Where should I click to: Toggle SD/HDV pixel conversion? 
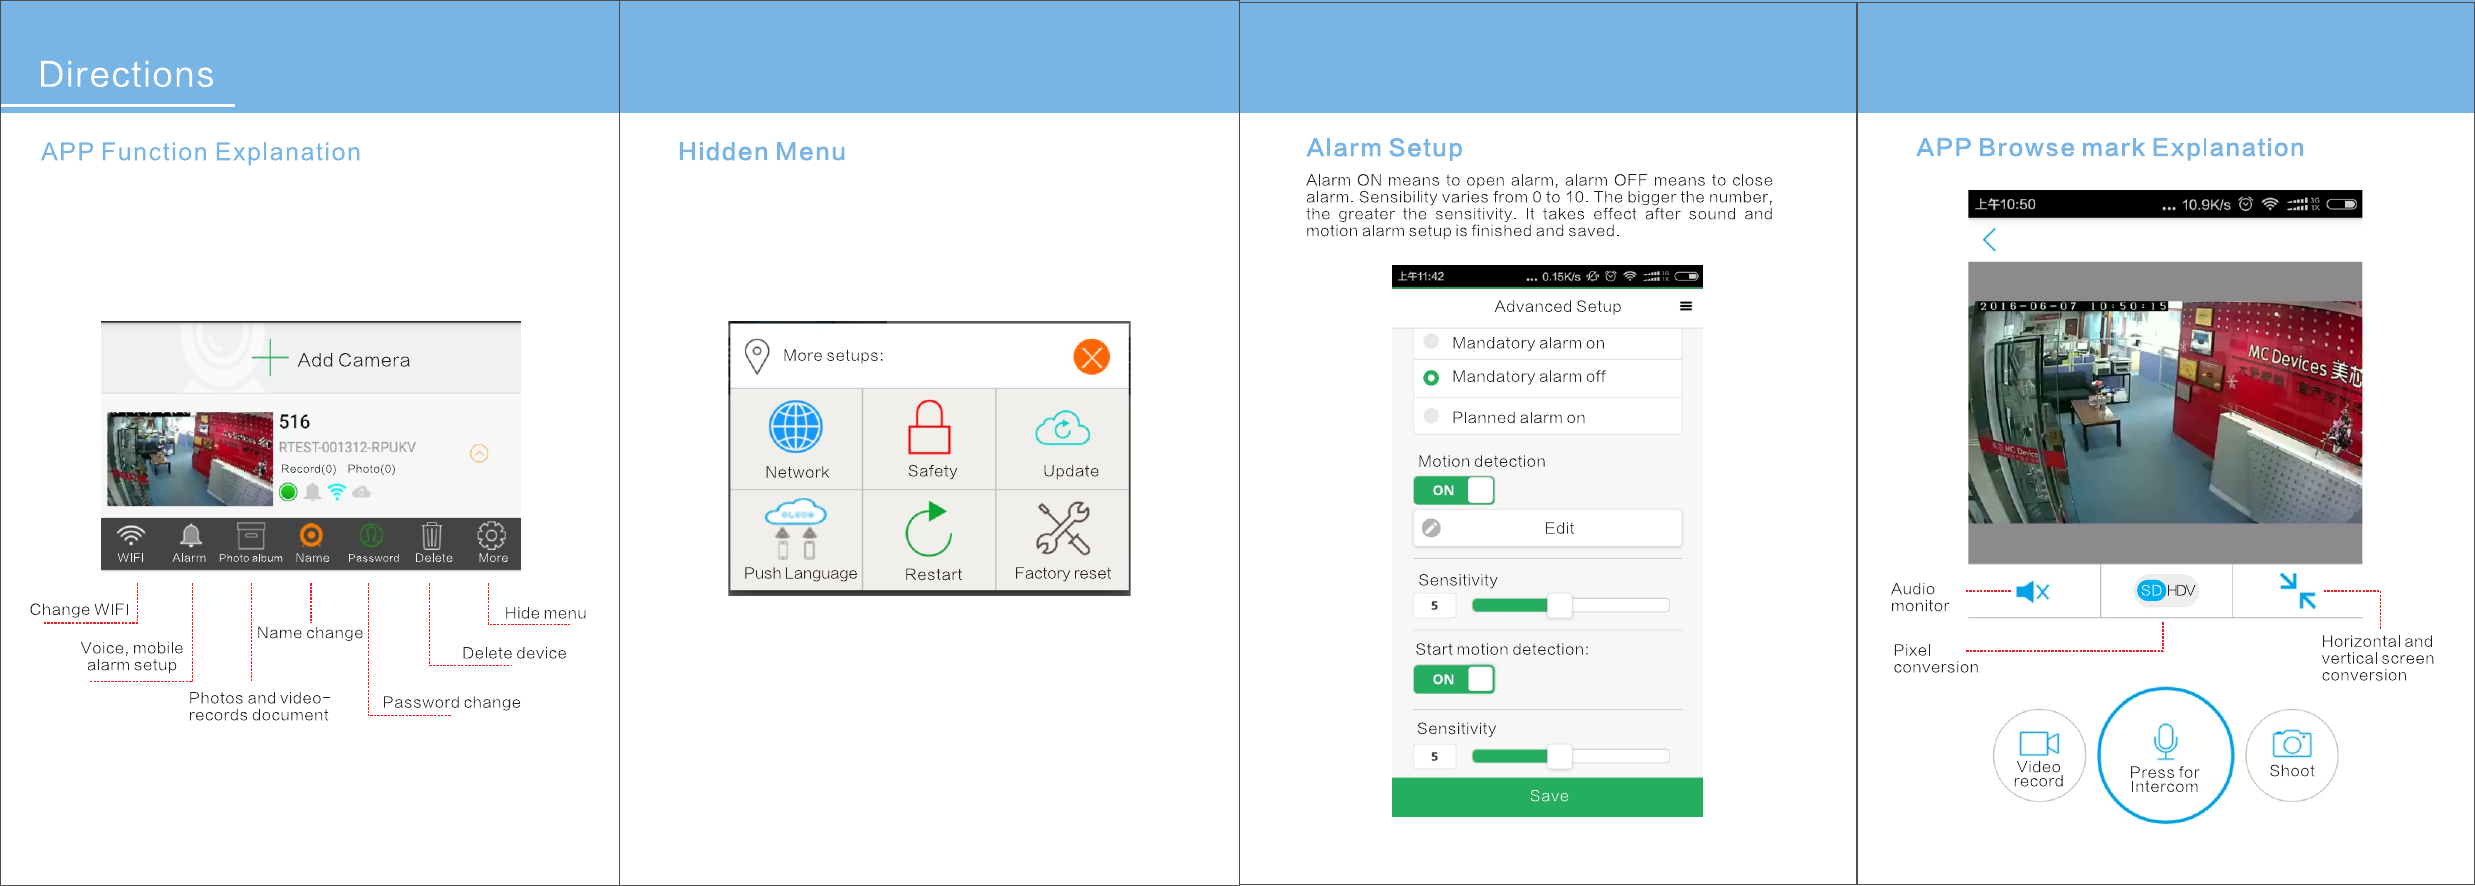tap(2166, 590)
